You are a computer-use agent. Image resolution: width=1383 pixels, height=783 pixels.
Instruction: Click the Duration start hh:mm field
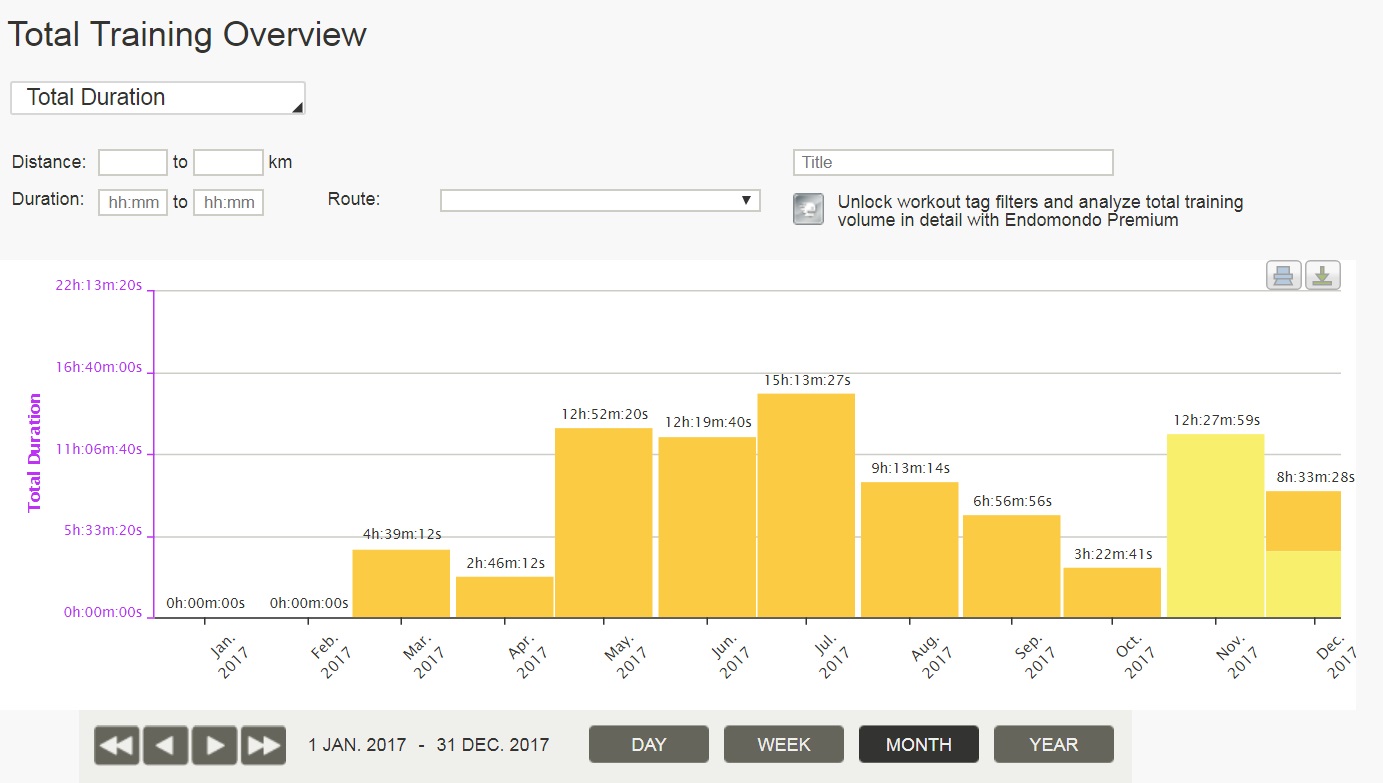[133, 202]
